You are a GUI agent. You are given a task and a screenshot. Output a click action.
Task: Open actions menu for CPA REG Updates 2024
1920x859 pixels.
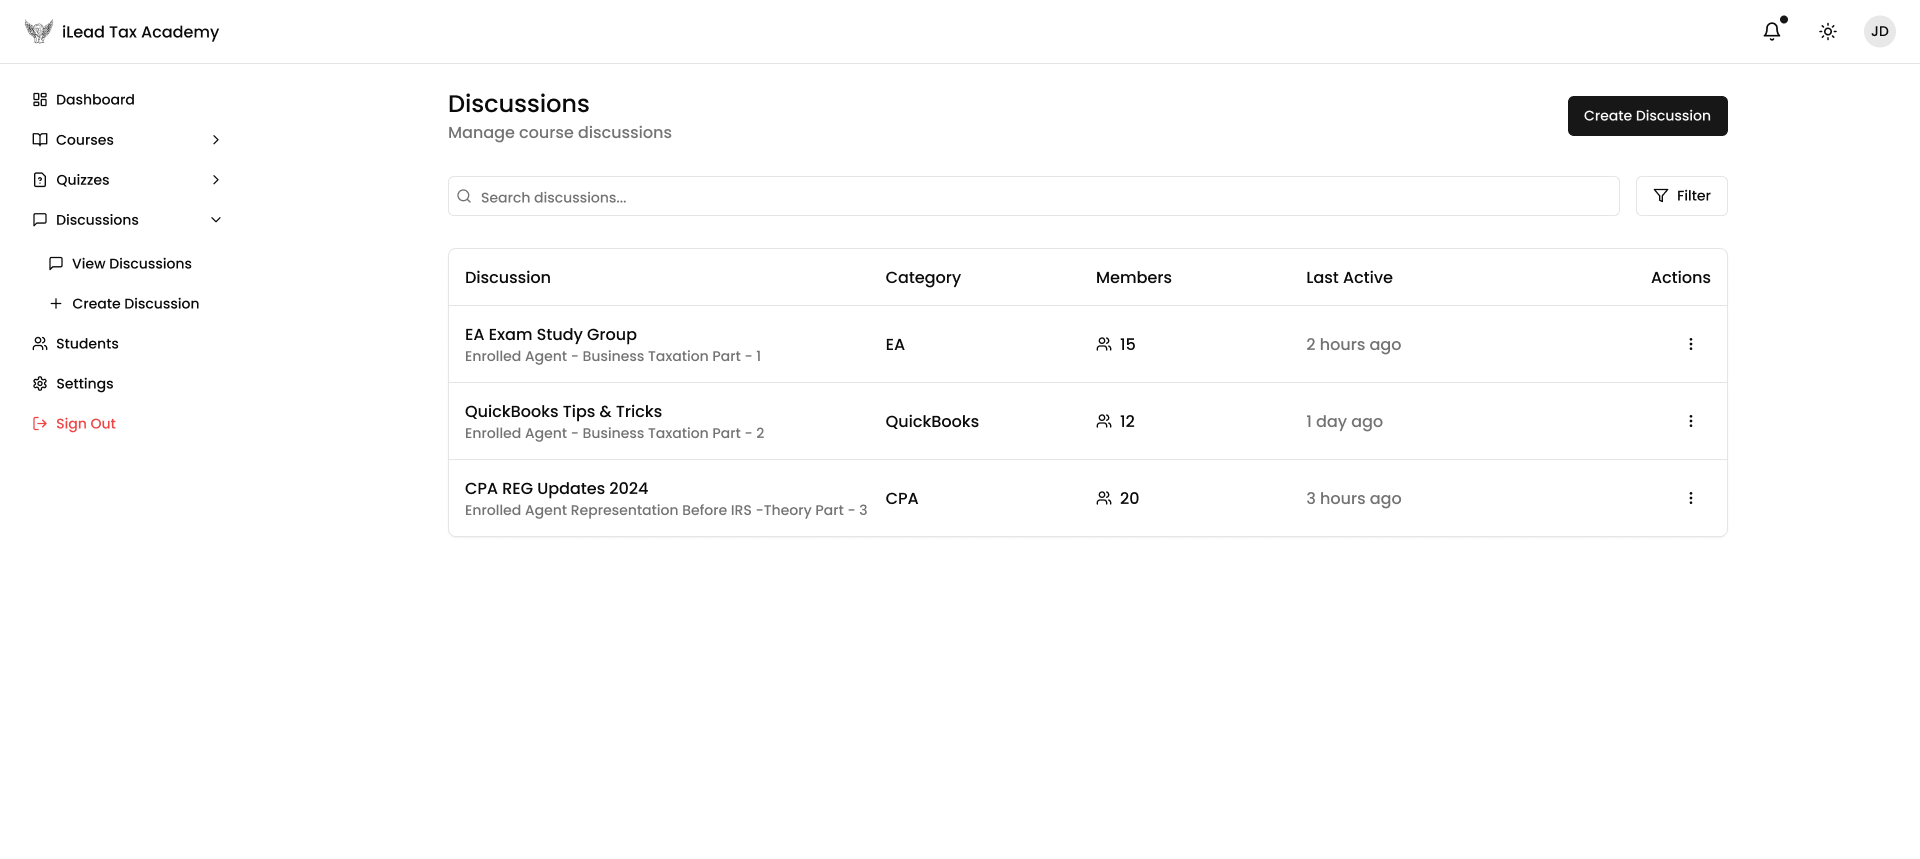[1690, 498]
